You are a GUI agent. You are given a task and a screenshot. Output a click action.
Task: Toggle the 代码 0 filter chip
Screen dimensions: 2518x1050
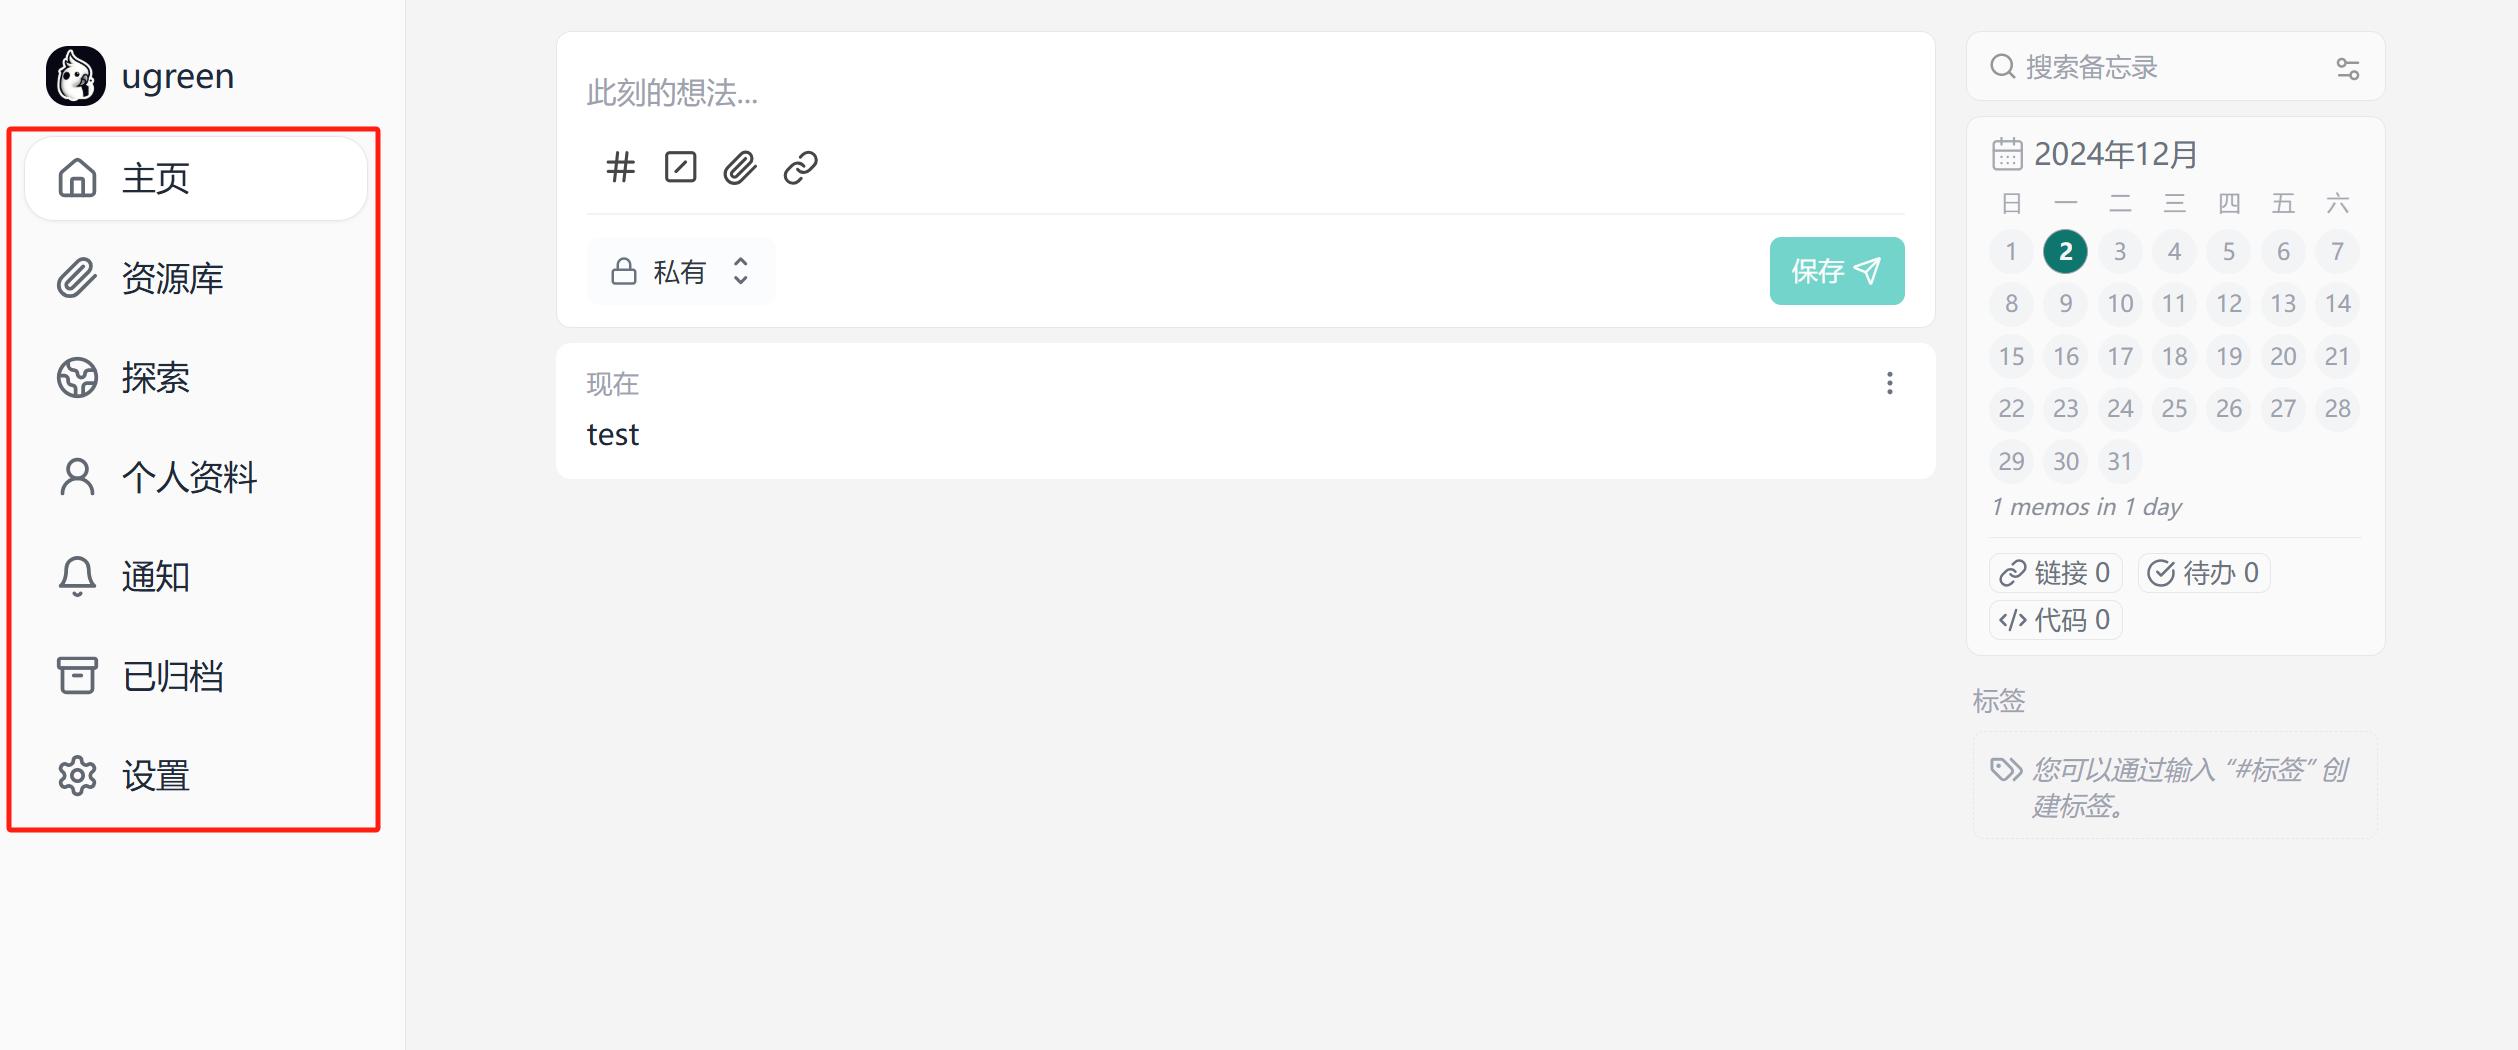(2055, 620)
